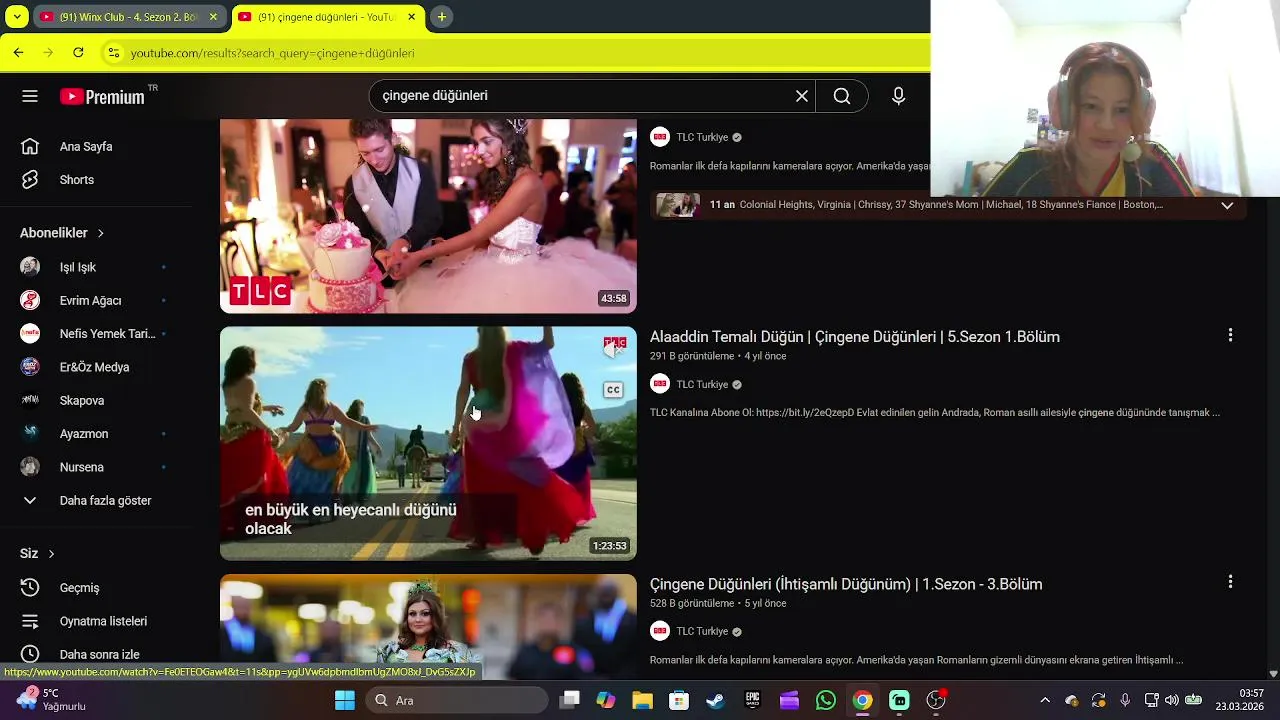1280x720 pixels.
Task: Click TLC avatar beside İhtişamlı Düğünüm video
Action: [660, 631]
